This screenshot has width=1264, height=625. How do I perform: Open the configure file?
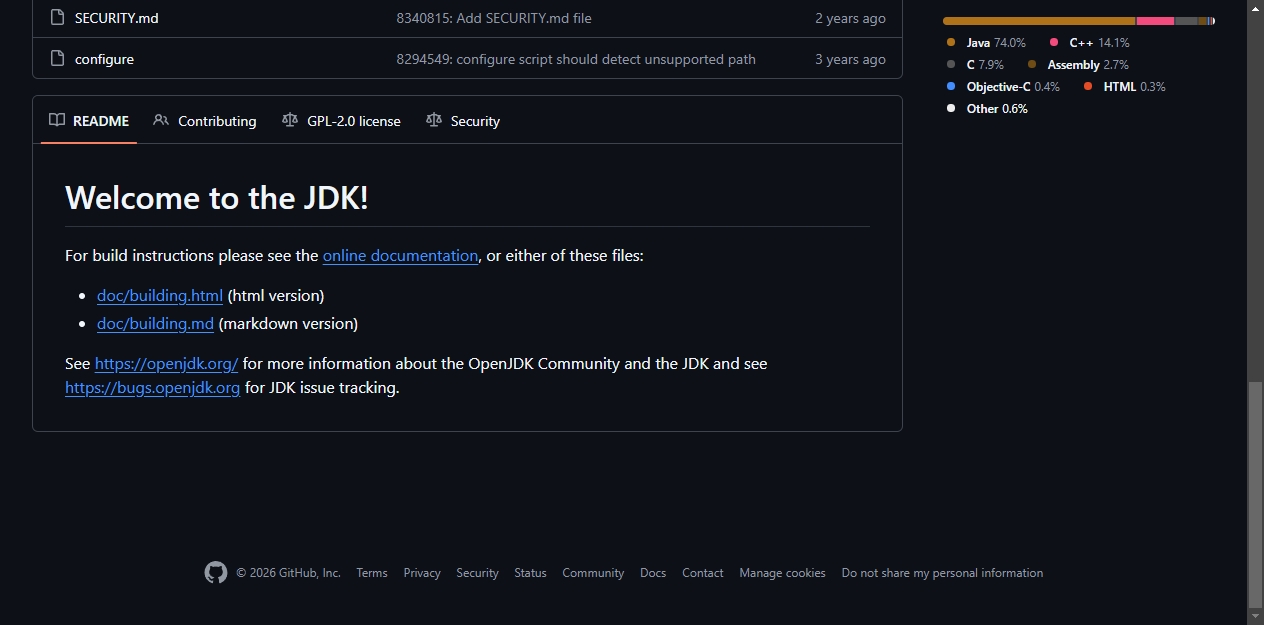104,59
